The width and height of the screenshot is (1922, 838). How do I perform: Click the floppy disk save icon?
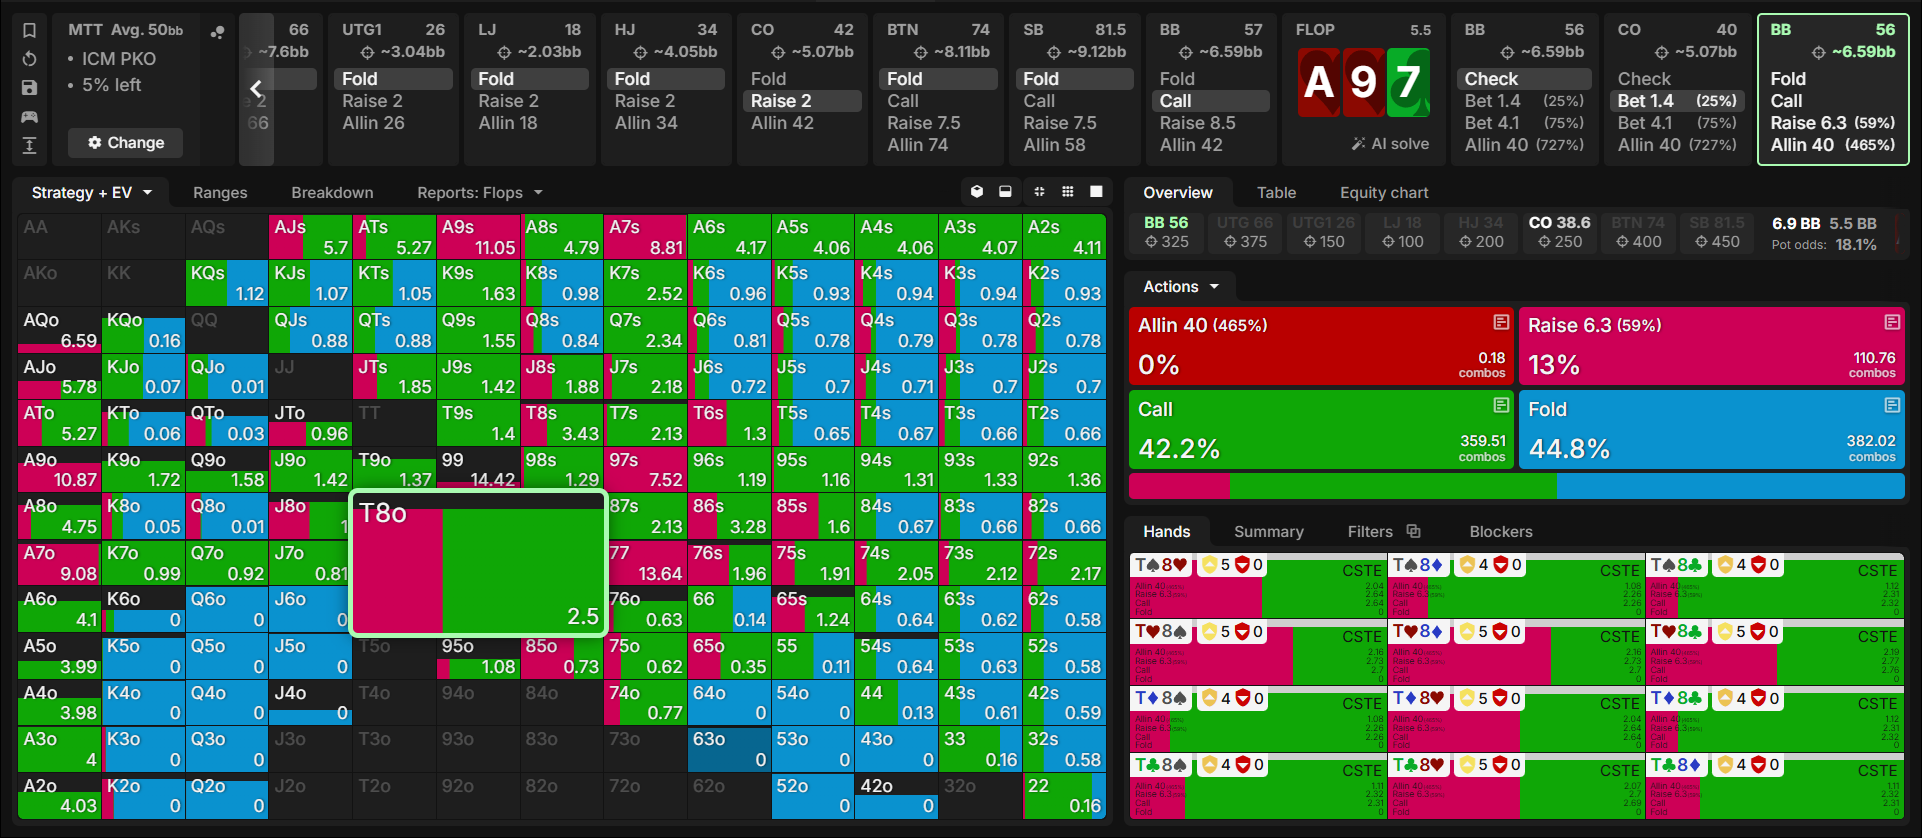click(x=29, y=88)
